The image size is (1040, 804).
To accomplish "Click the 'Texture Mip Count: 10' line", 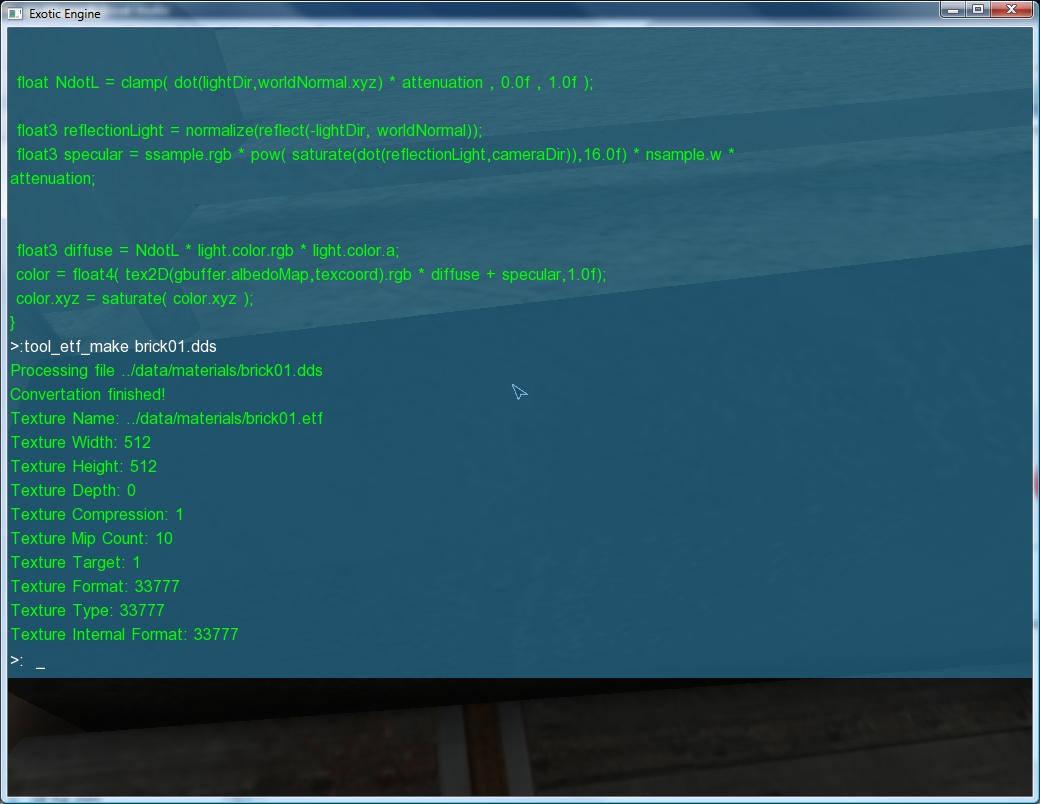I will pyautogui.click(x=91, y=538).
